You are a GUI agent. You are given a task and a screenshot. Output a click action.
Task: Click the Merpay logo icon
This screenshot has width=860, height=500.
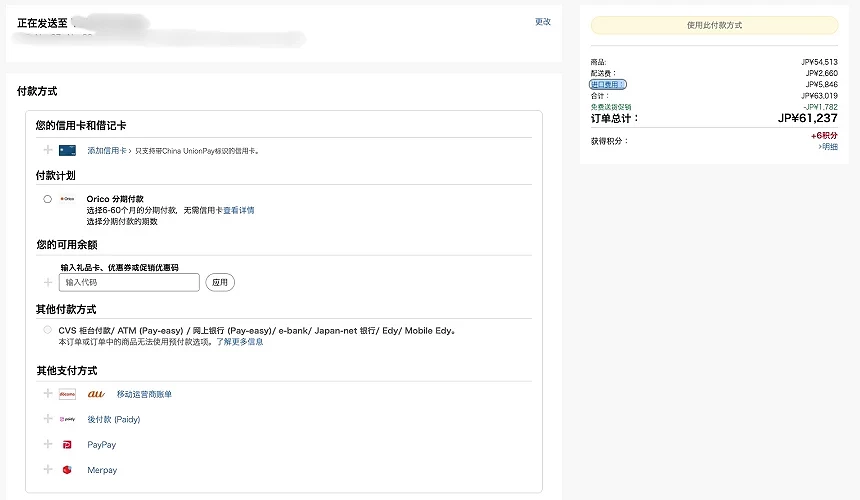(x=67, y=470)
